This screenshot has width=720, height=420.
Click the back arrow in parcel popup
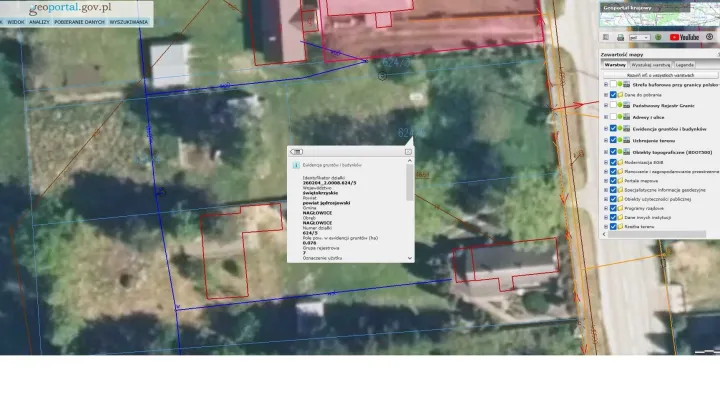pos(296,151)
